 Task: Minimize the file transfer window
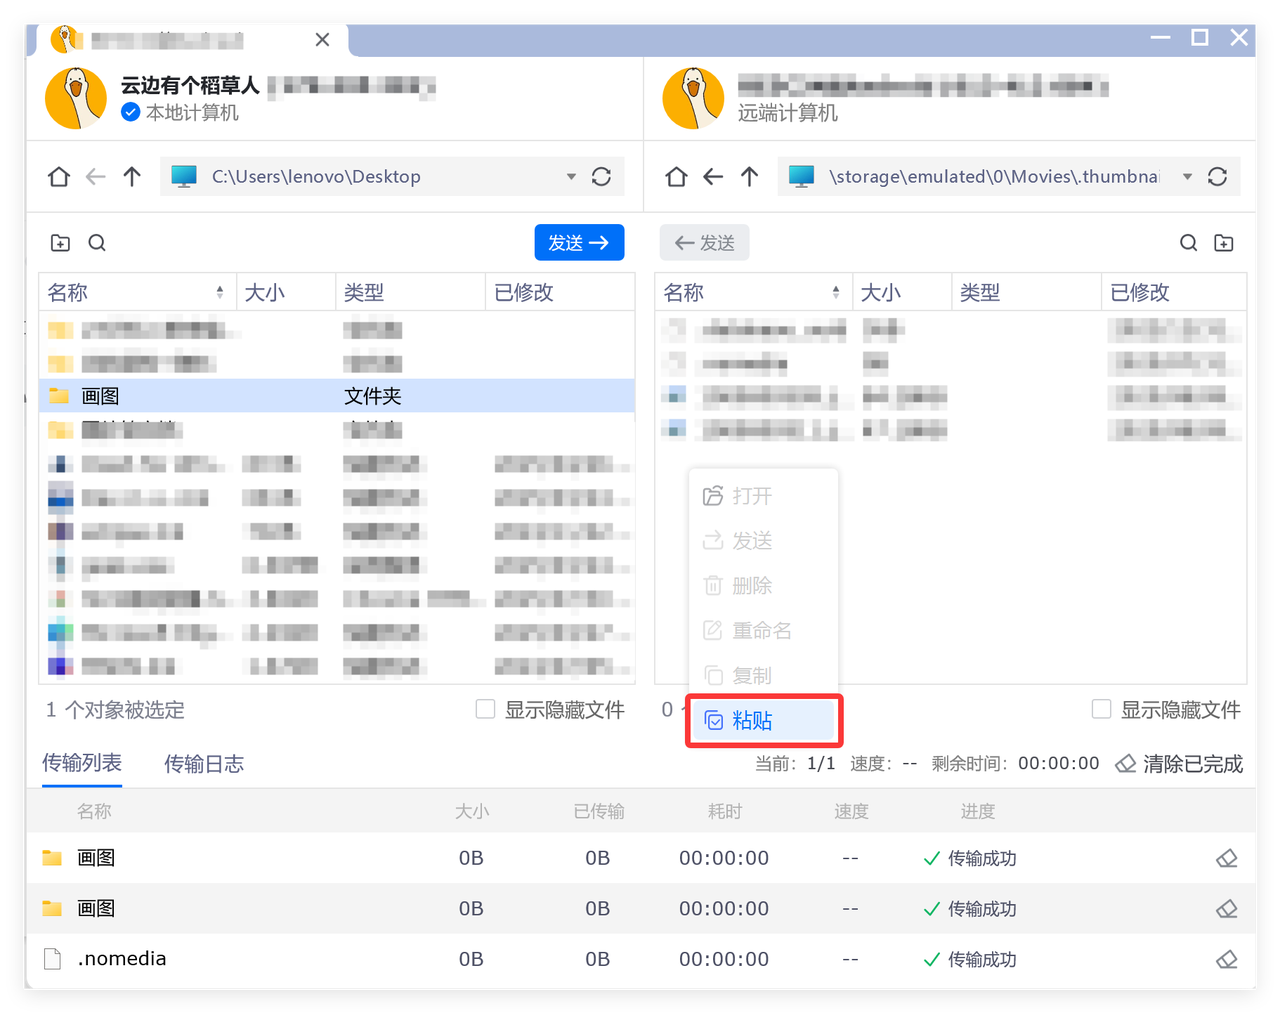[1160, 38]
